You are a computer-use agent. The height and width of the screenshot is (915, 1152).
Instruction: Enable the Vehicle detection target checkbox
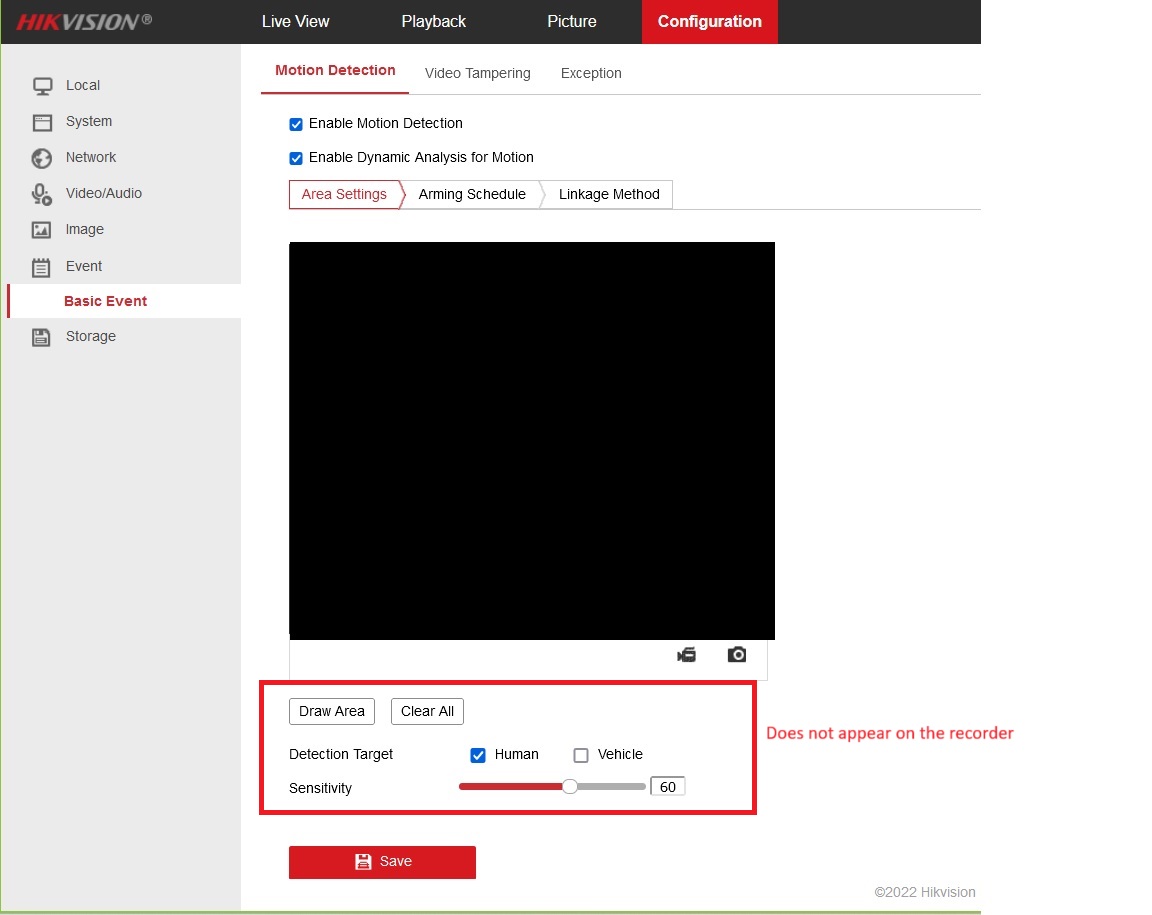(581, 755)
